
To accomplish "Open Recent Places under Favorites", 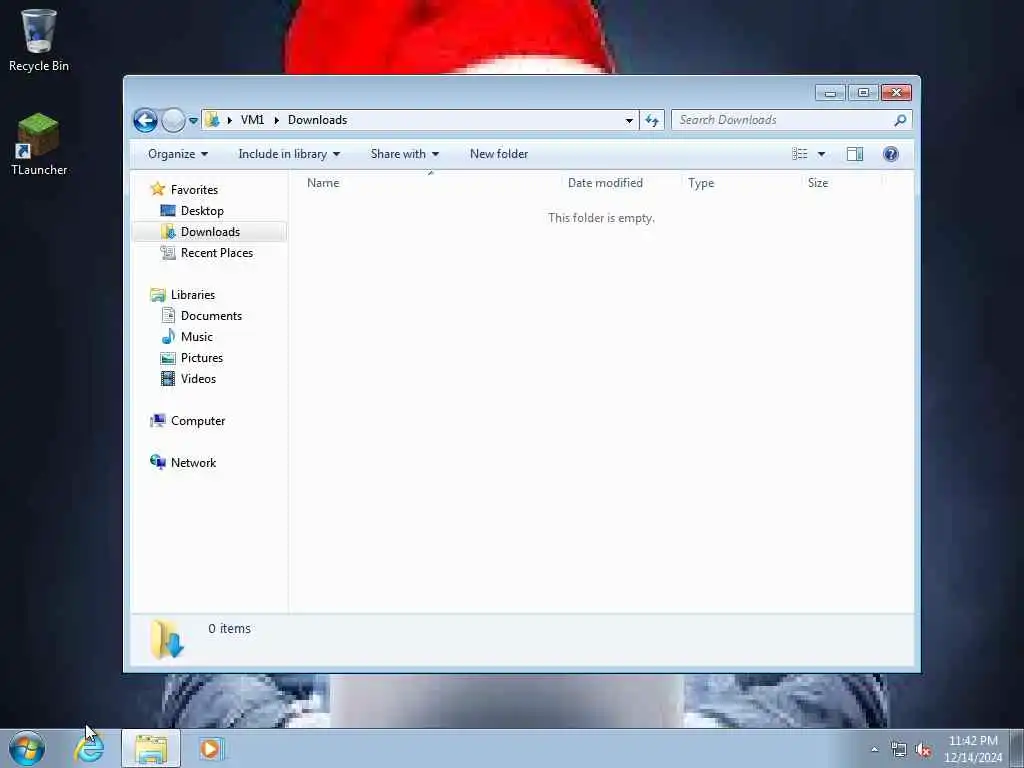I will point(217,253).
